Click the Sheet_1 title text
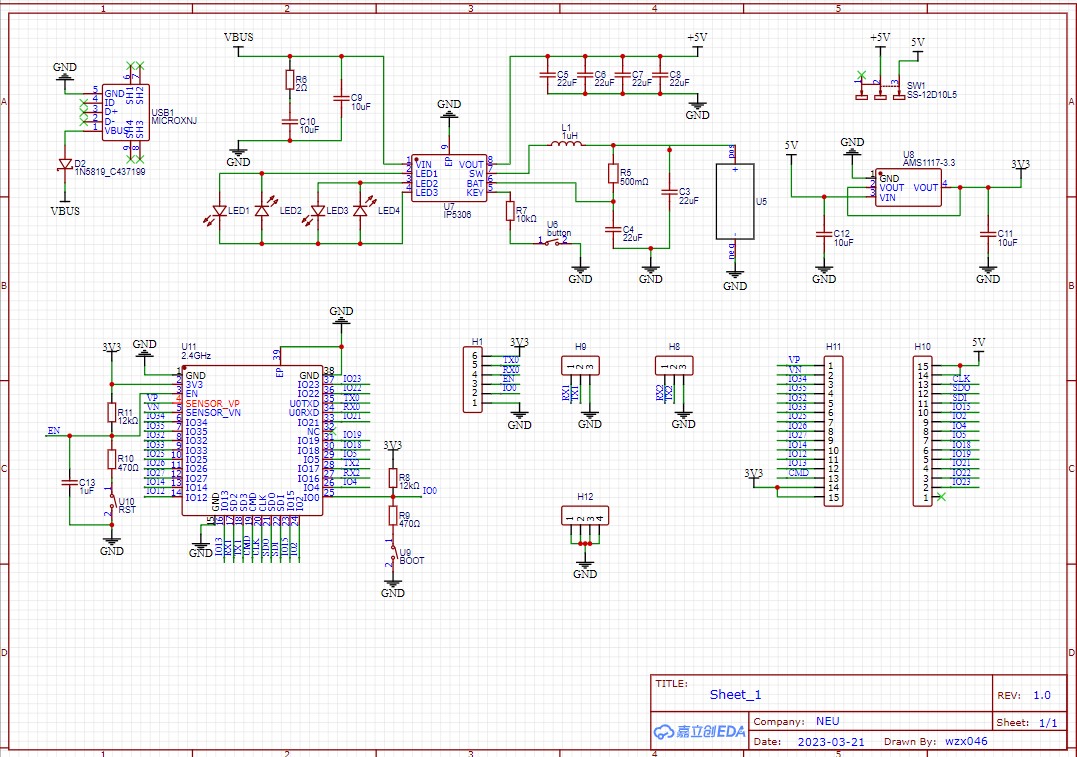 (736, 694)
